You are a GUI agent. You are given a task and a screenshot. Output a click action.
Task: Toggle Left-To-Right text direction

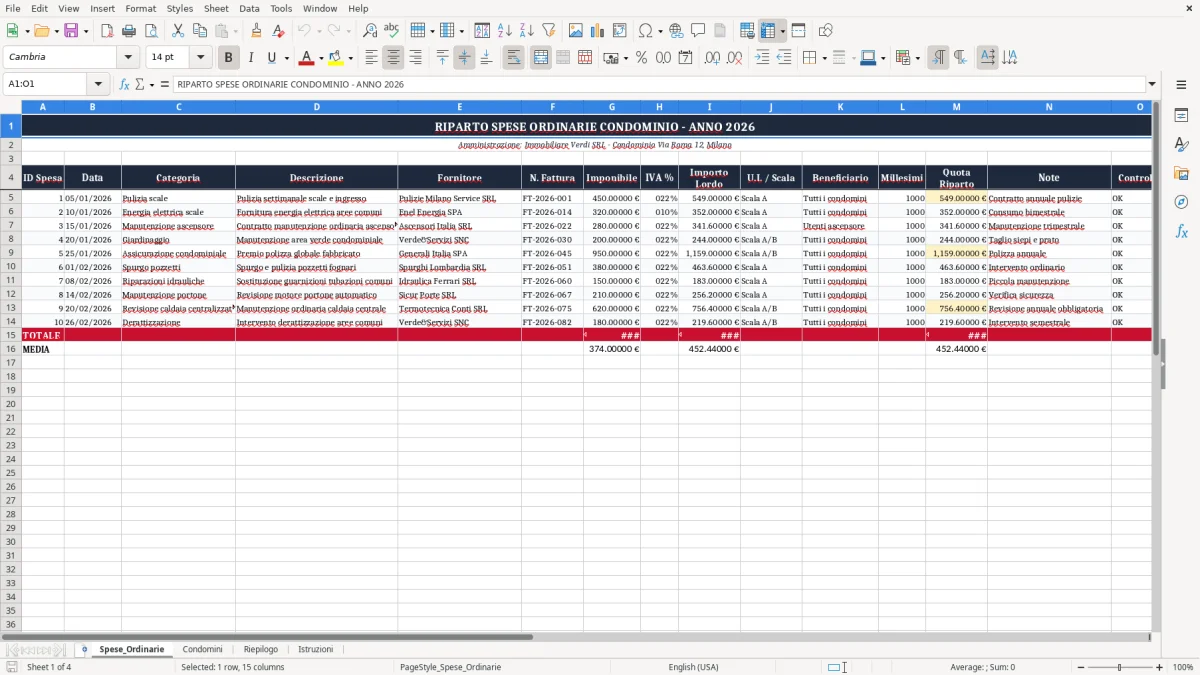click(x=938, y=58)
